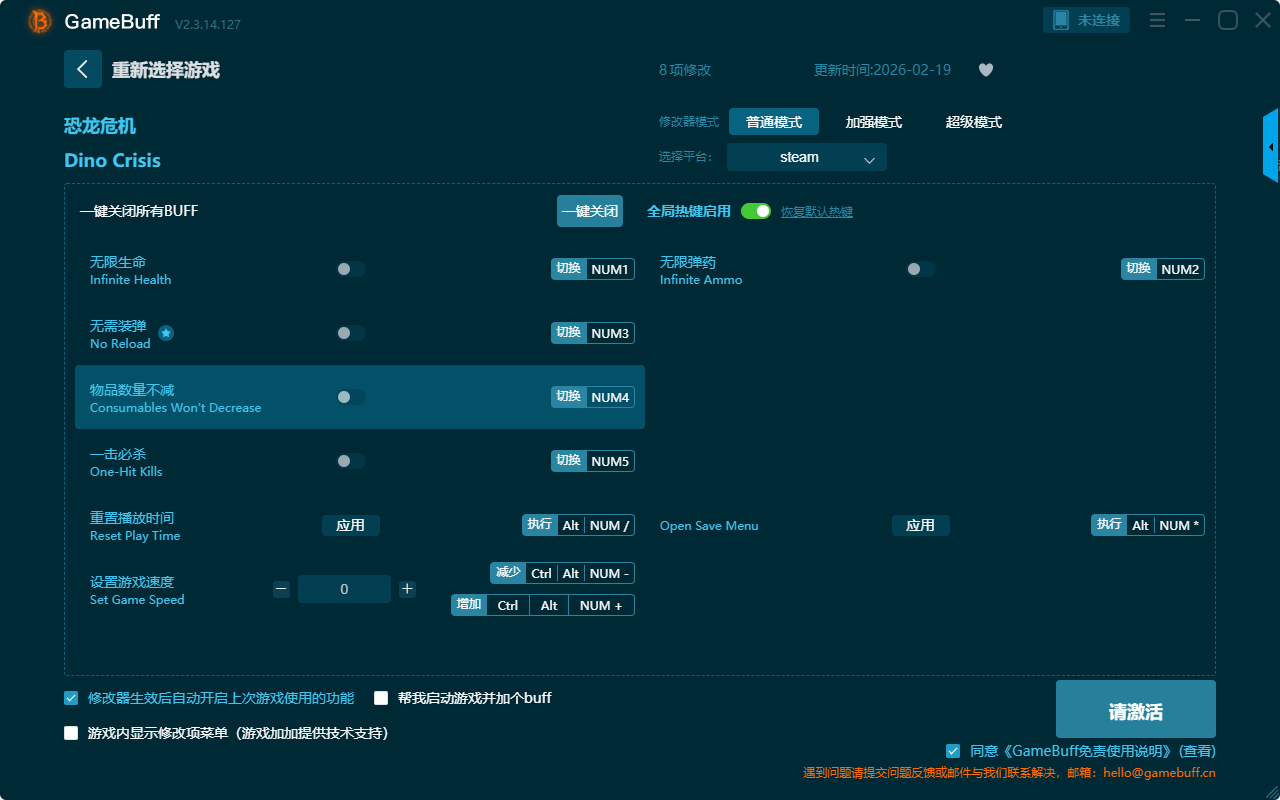Open the steam platform dropdown
This screenshot has width=1280, height=800.
806,157
